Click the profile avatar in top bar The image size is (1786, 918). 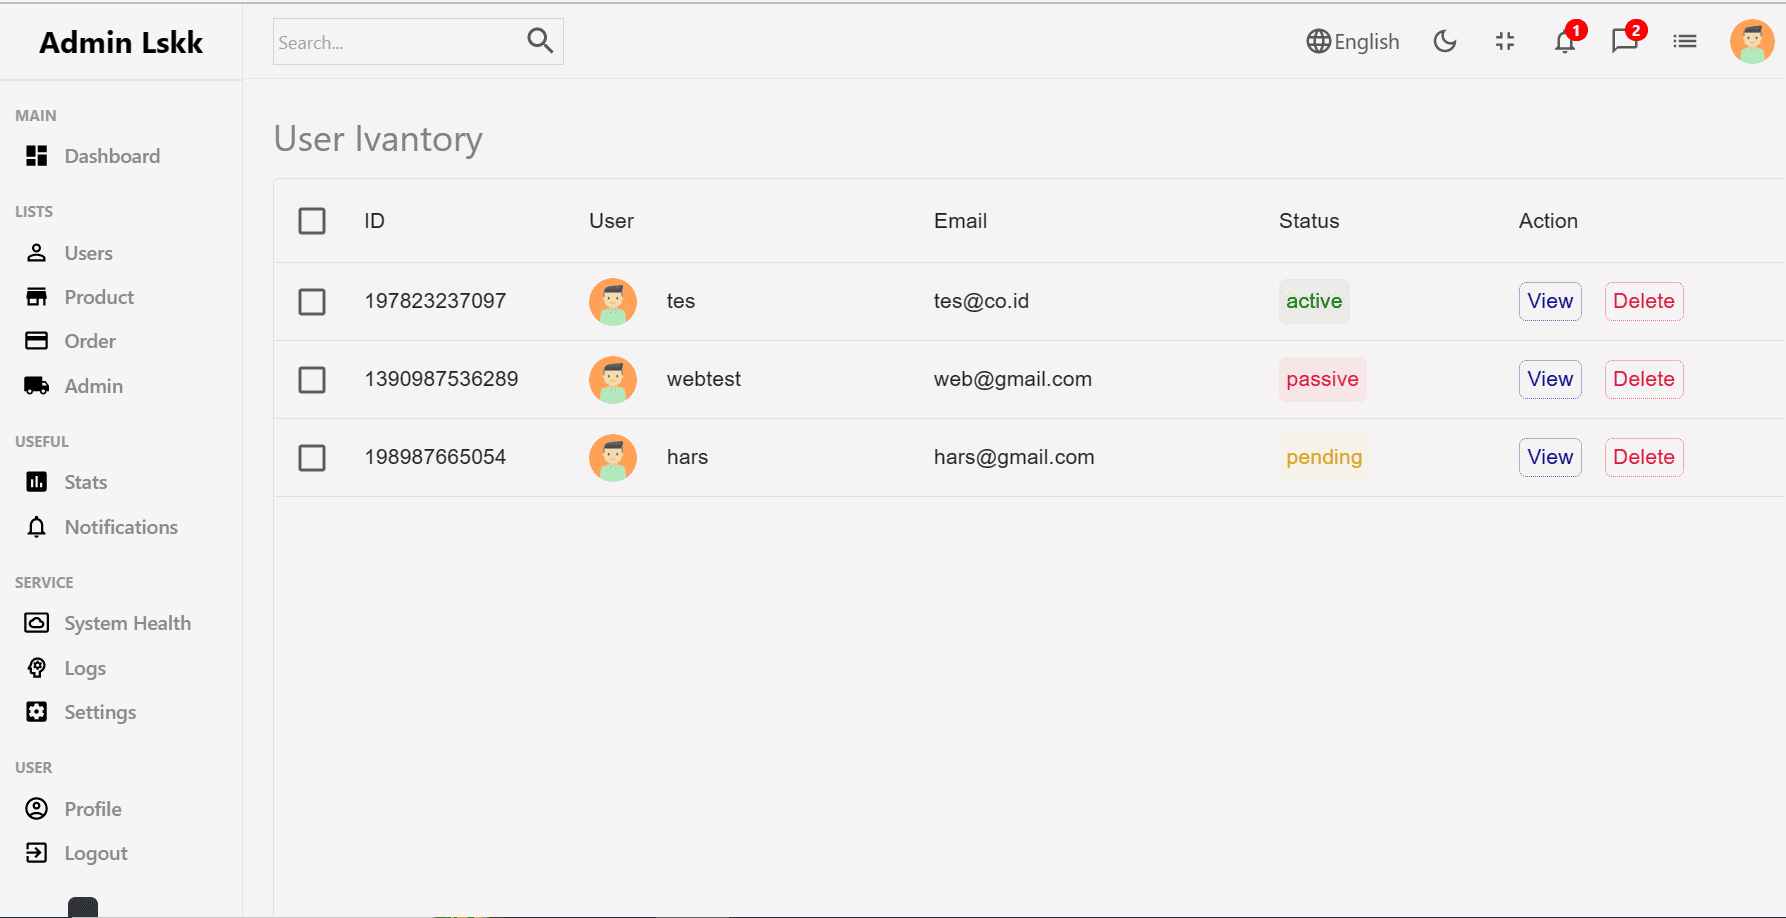coord(1752,41)
